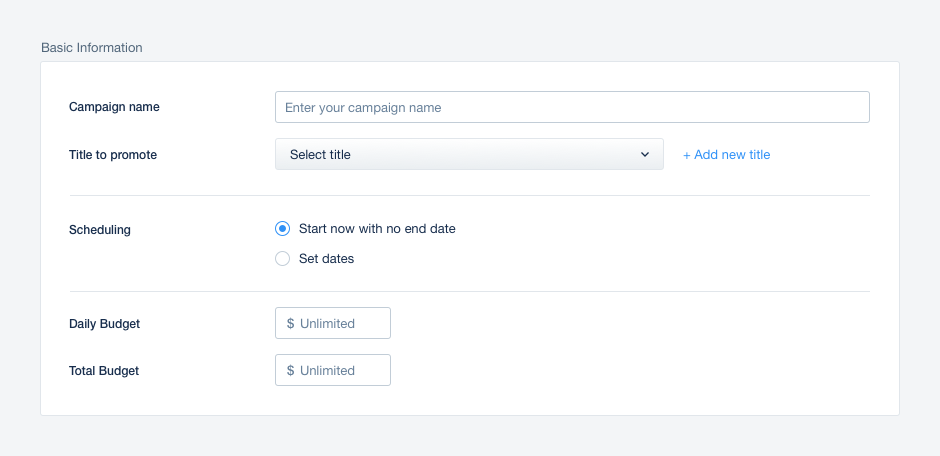Click the dollar sign in Daily Budget
The image size is (940, 456).
(290, 324)
